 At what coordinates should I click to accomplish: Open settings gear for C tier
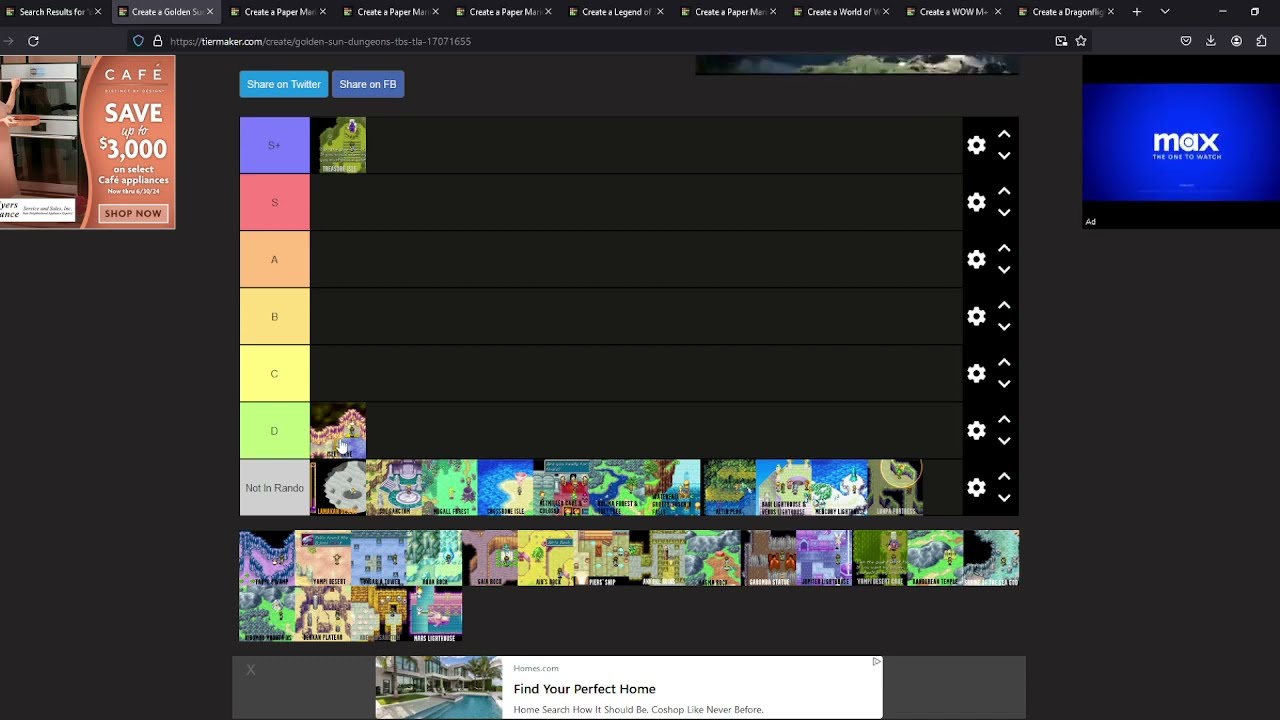click(x=976, y=373)
